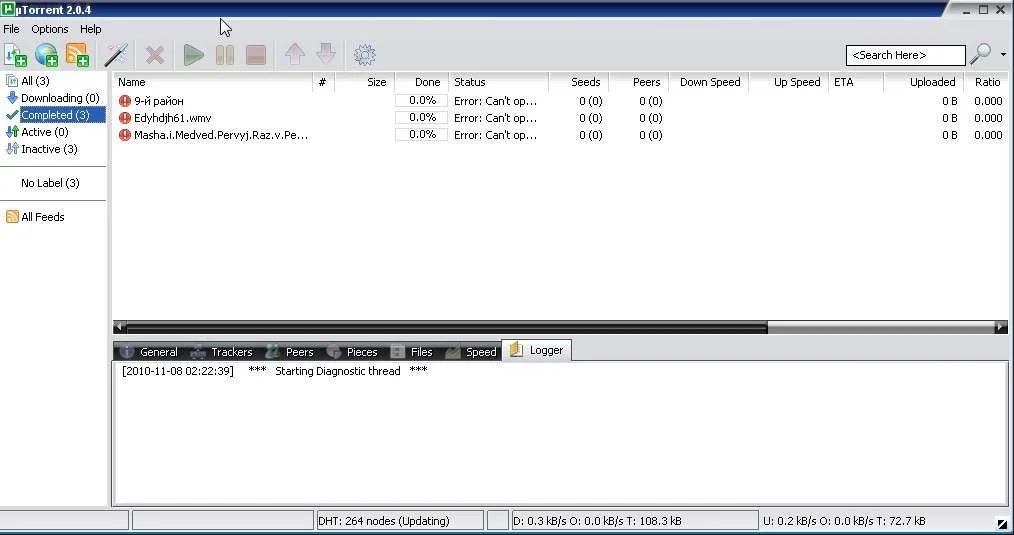The width and height of the screenshot is (1014, 535).
Task: Select the Edyhdjh61.wmv torrent row
Action: click(x=560, y=118)
